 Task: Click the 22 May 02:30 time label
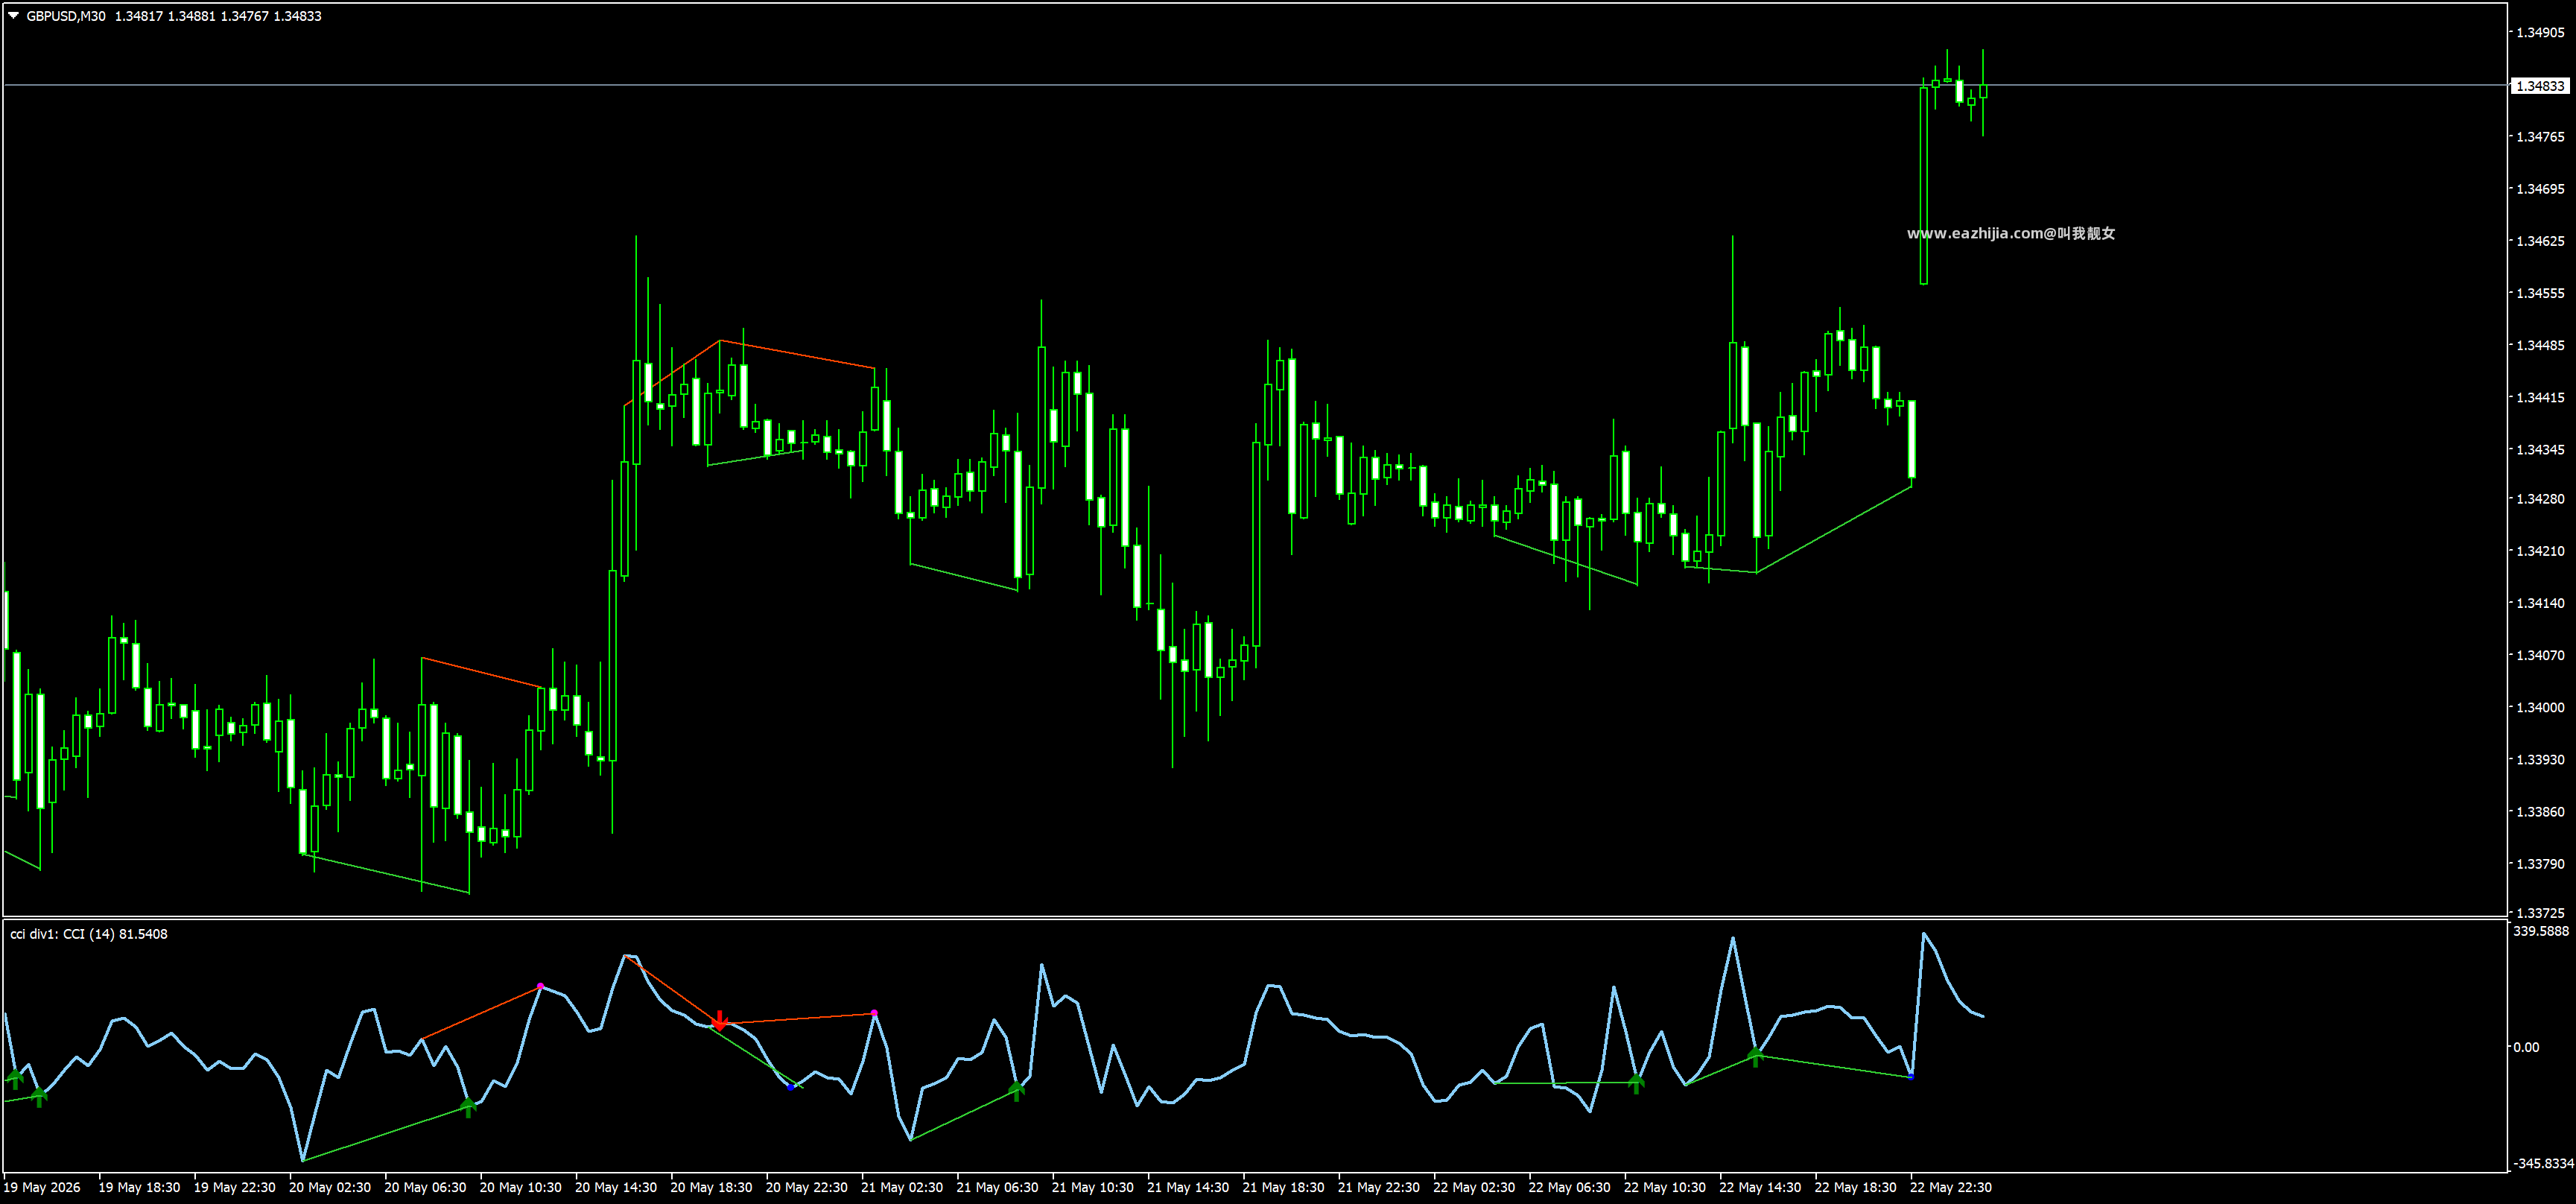(x=1474, y=1187)
